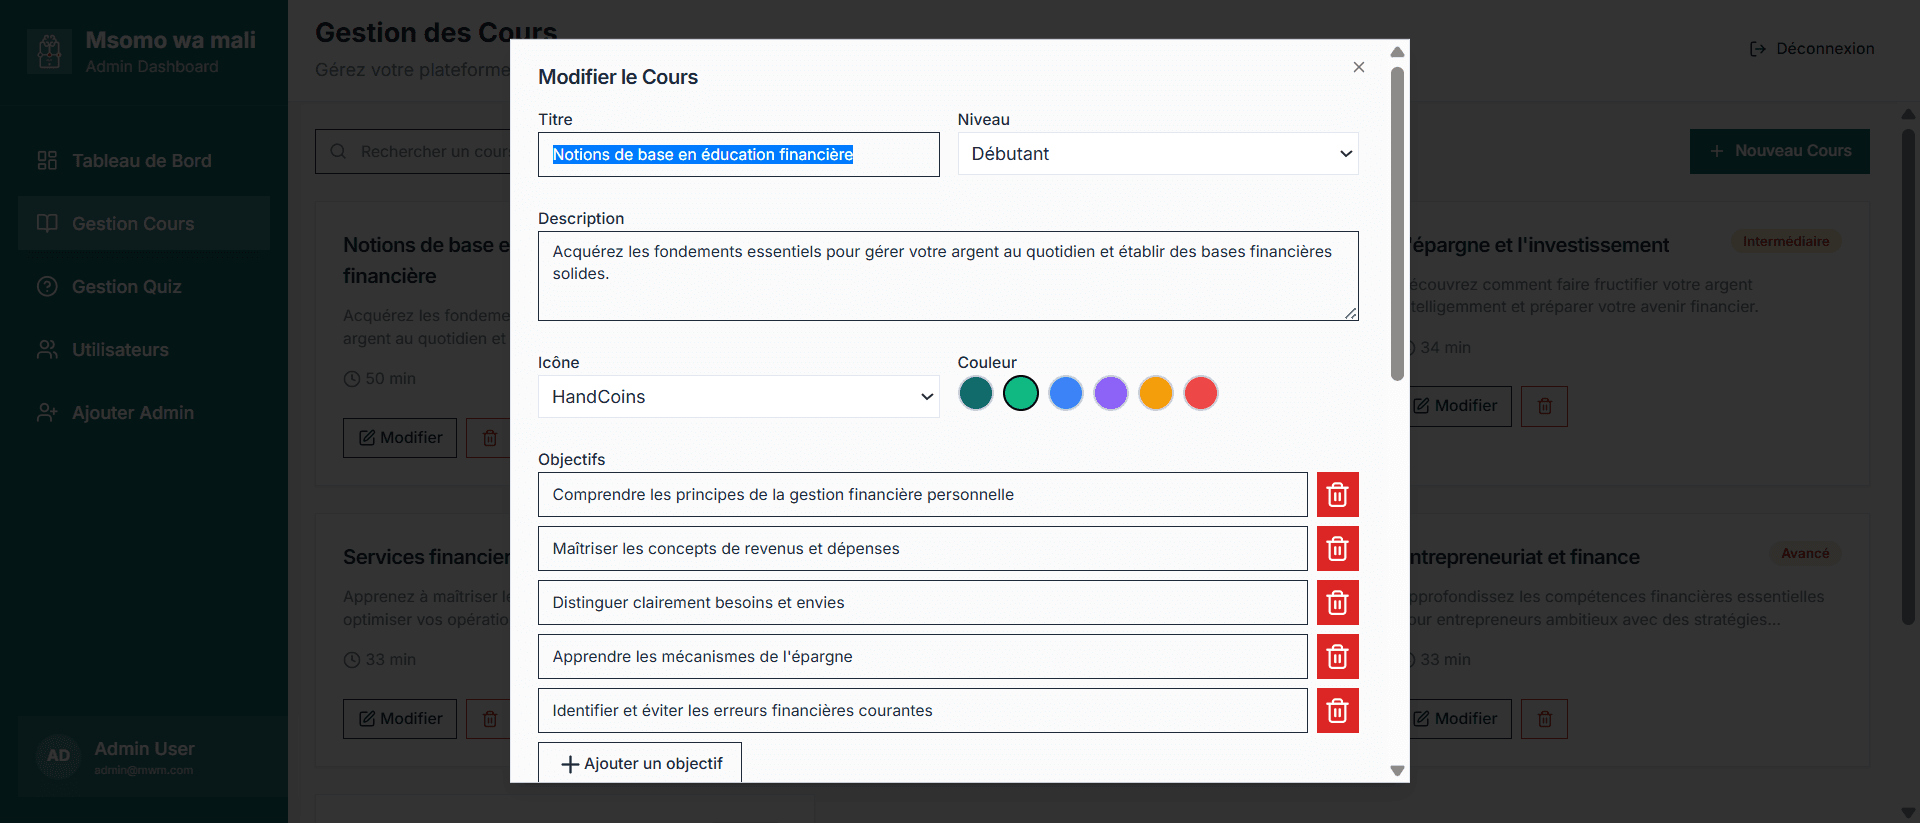Click the red trash icon on the Entrepreneuriat card

coord(1544,719)
